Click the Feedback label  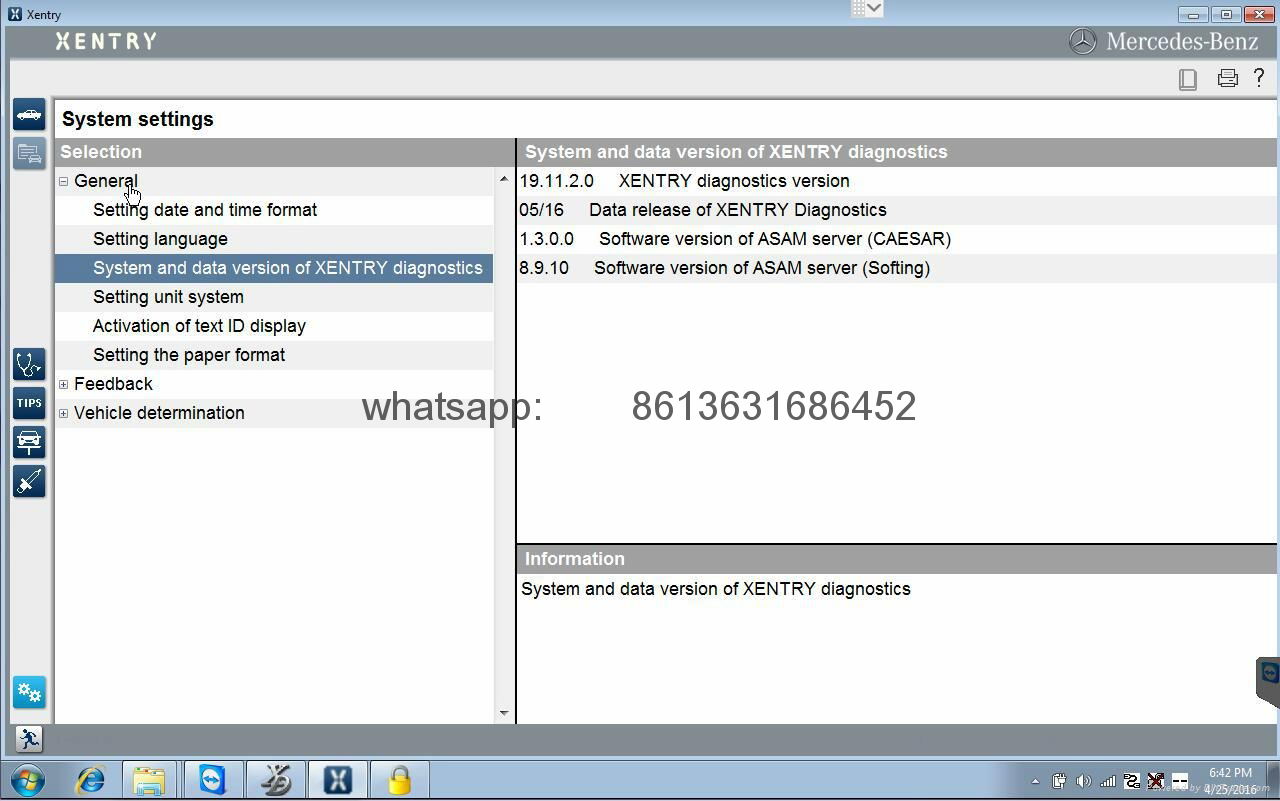(113, 384)
